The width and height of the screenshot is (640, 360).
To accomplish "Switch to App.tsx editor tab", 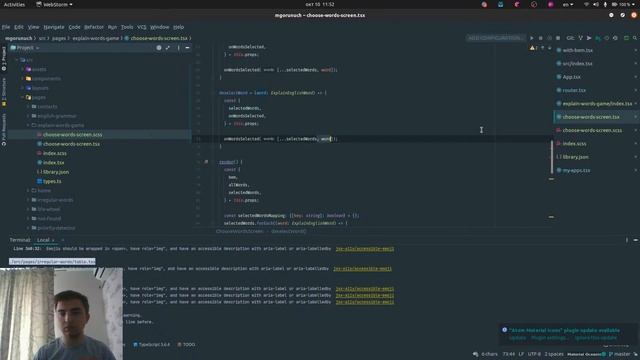I will point(571,77).
